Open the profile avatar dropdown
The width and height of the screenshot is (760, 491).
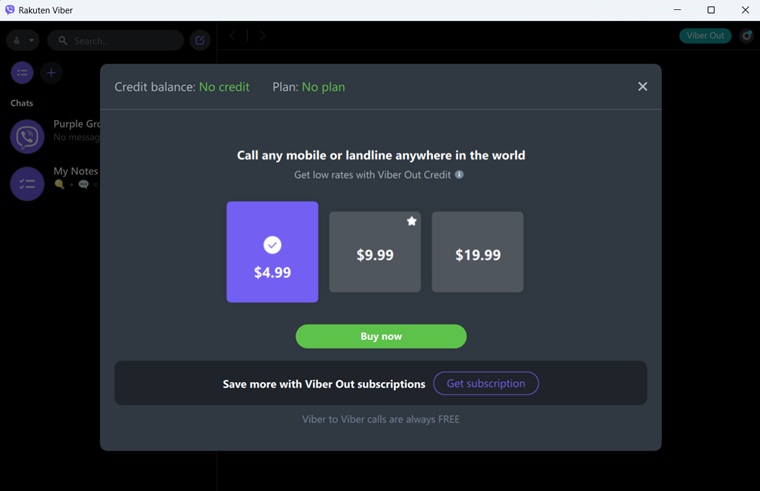click(x=23, y=40)
